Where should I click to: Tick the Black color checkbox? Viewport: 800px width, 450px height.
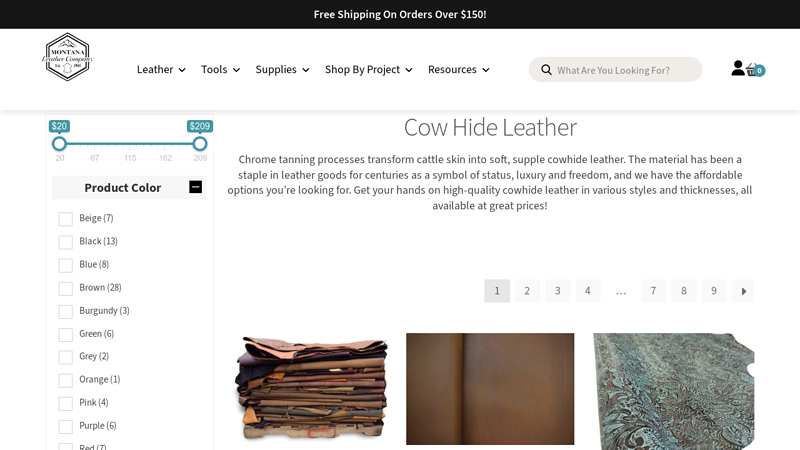tap(65, 242)
